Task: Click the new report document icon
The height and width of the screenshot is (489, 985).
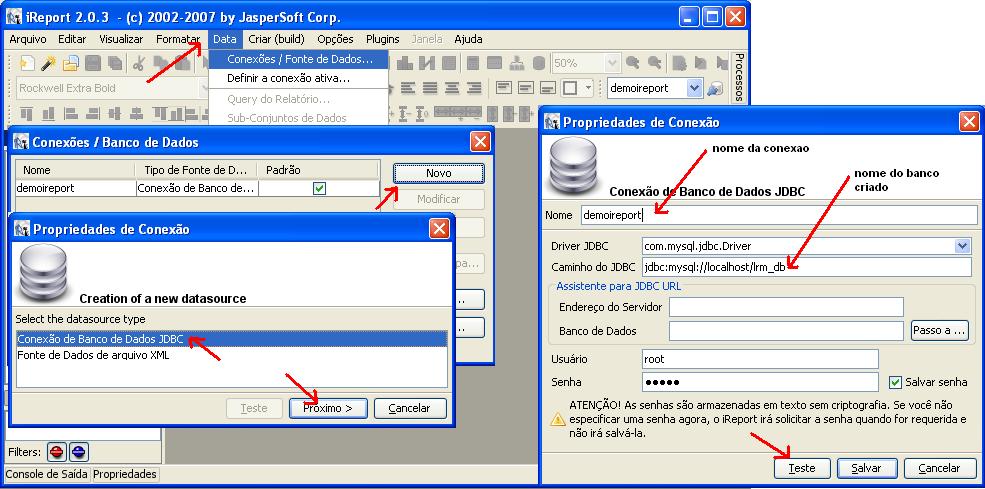Action: pos(26,63)
